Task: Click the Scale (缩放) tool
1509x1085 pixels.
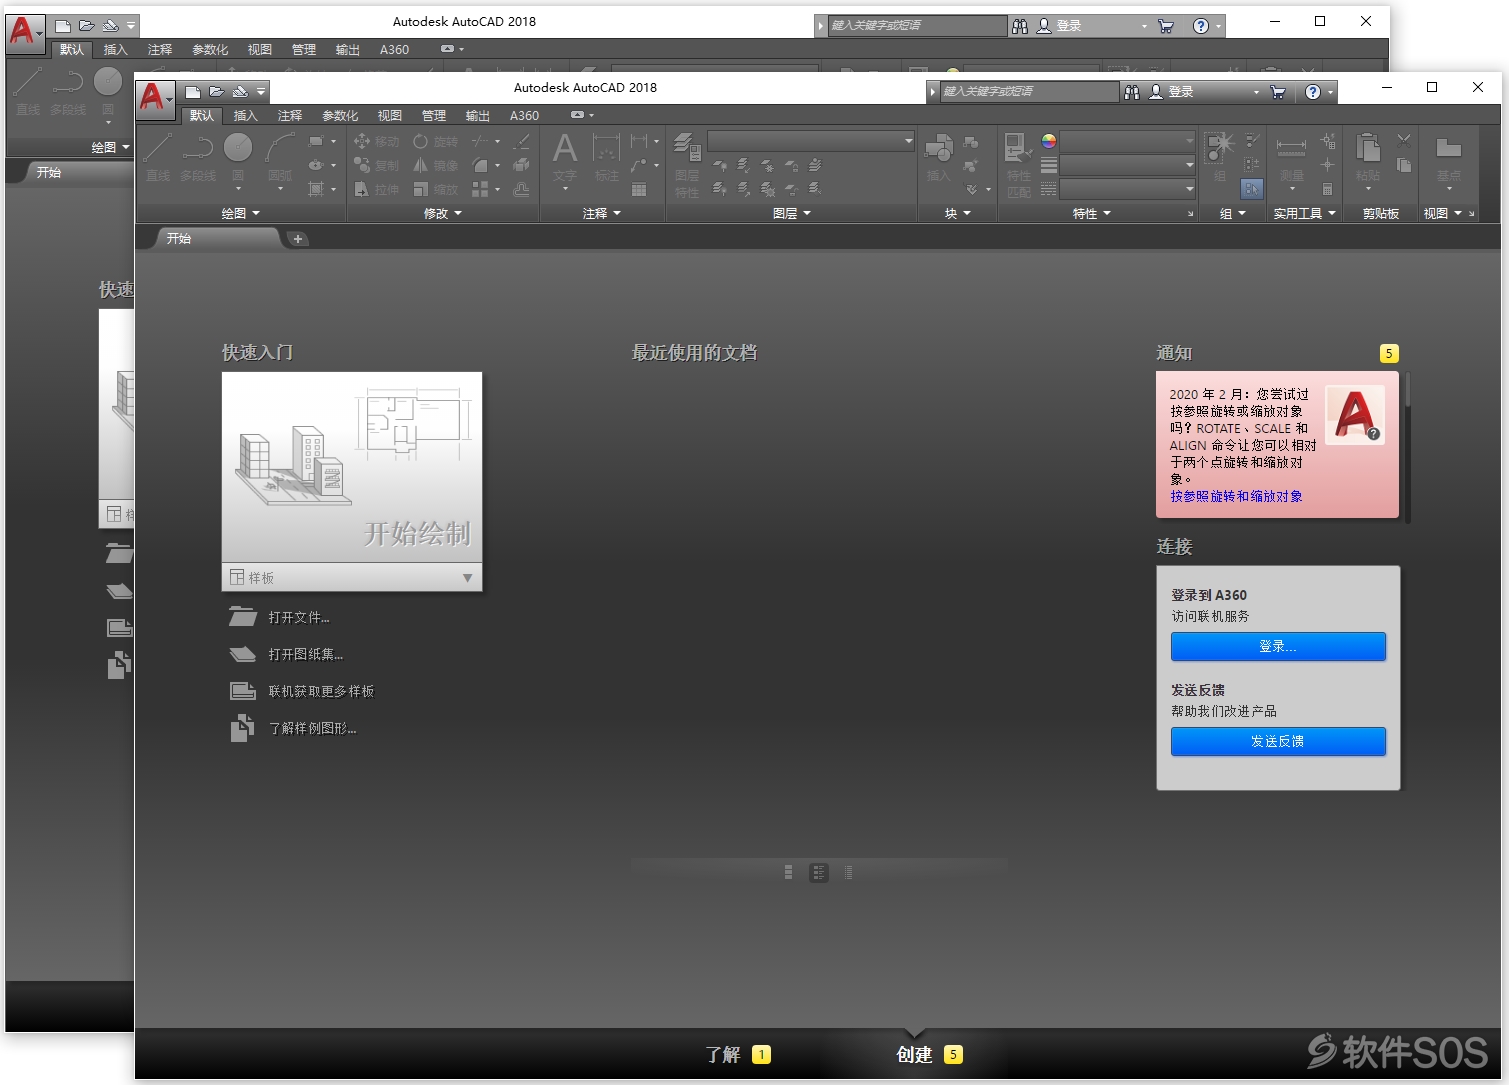Action: click(435, 189)
